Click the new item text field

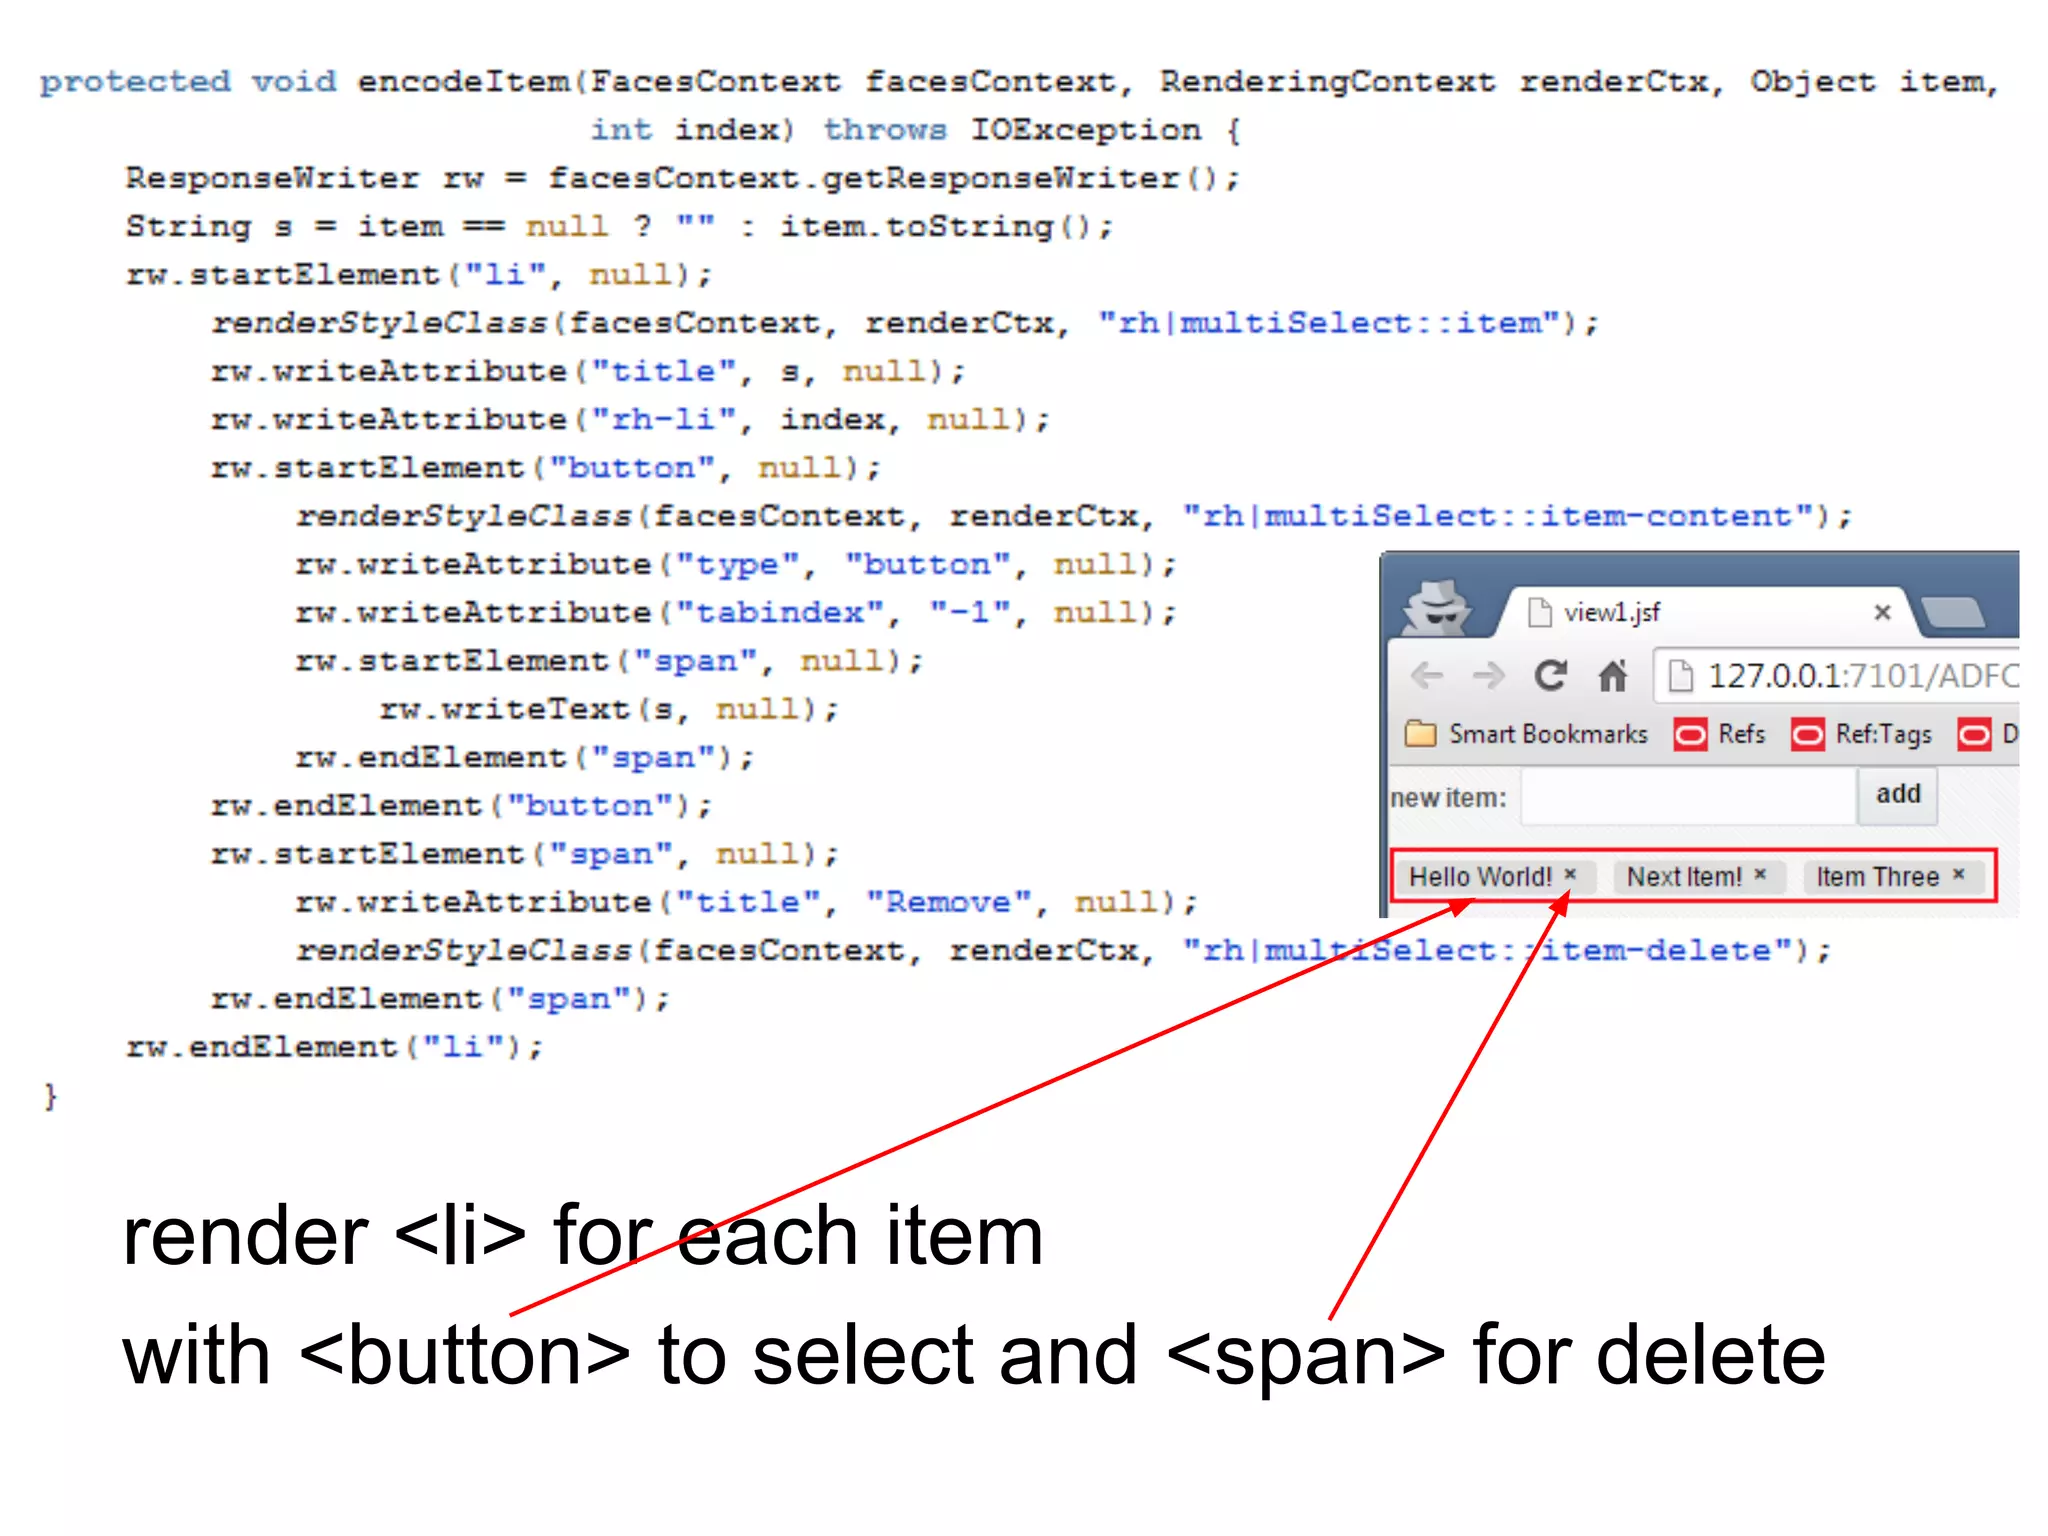click(x=1688, y=797)
